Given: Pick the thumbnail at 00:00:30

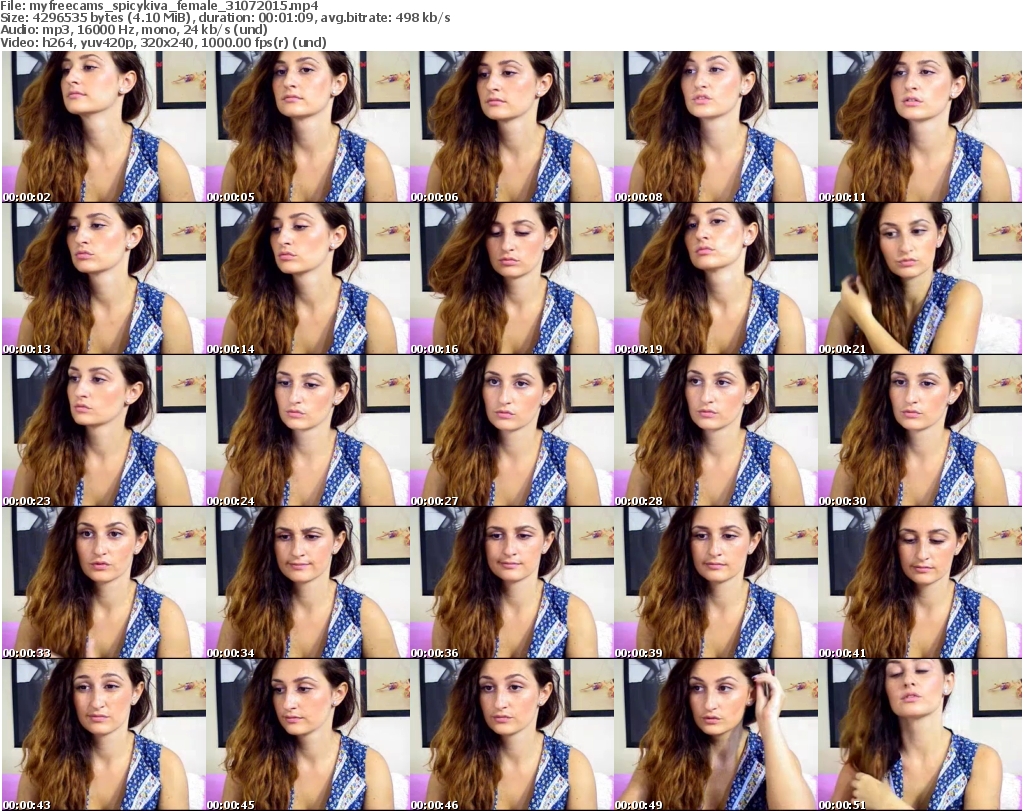Looking at the screenshot, I should (920, 431).
